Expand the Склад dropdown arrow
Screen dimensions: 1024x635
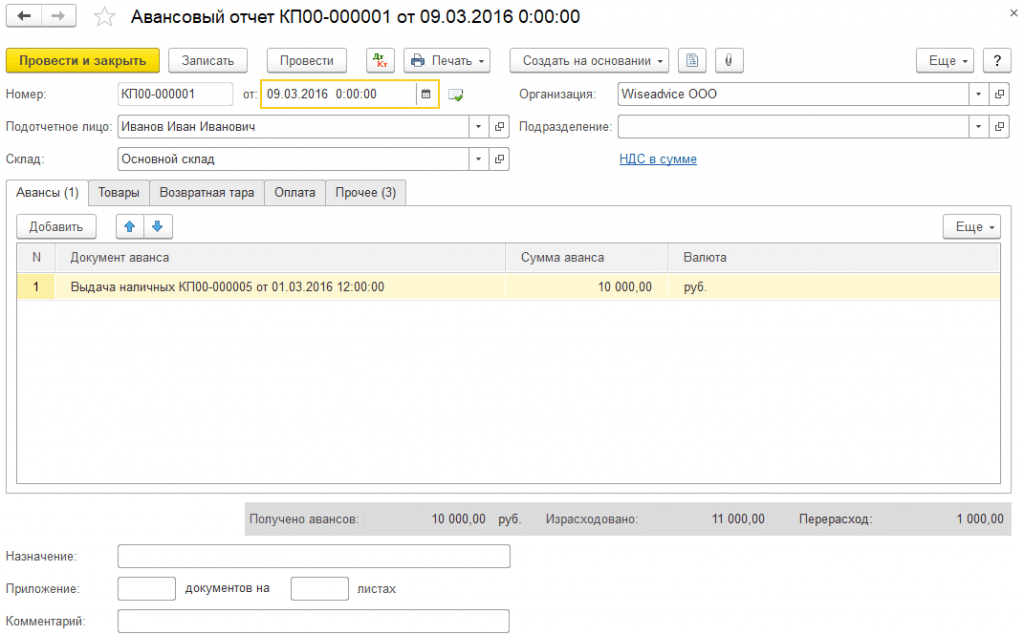point(478,159)
